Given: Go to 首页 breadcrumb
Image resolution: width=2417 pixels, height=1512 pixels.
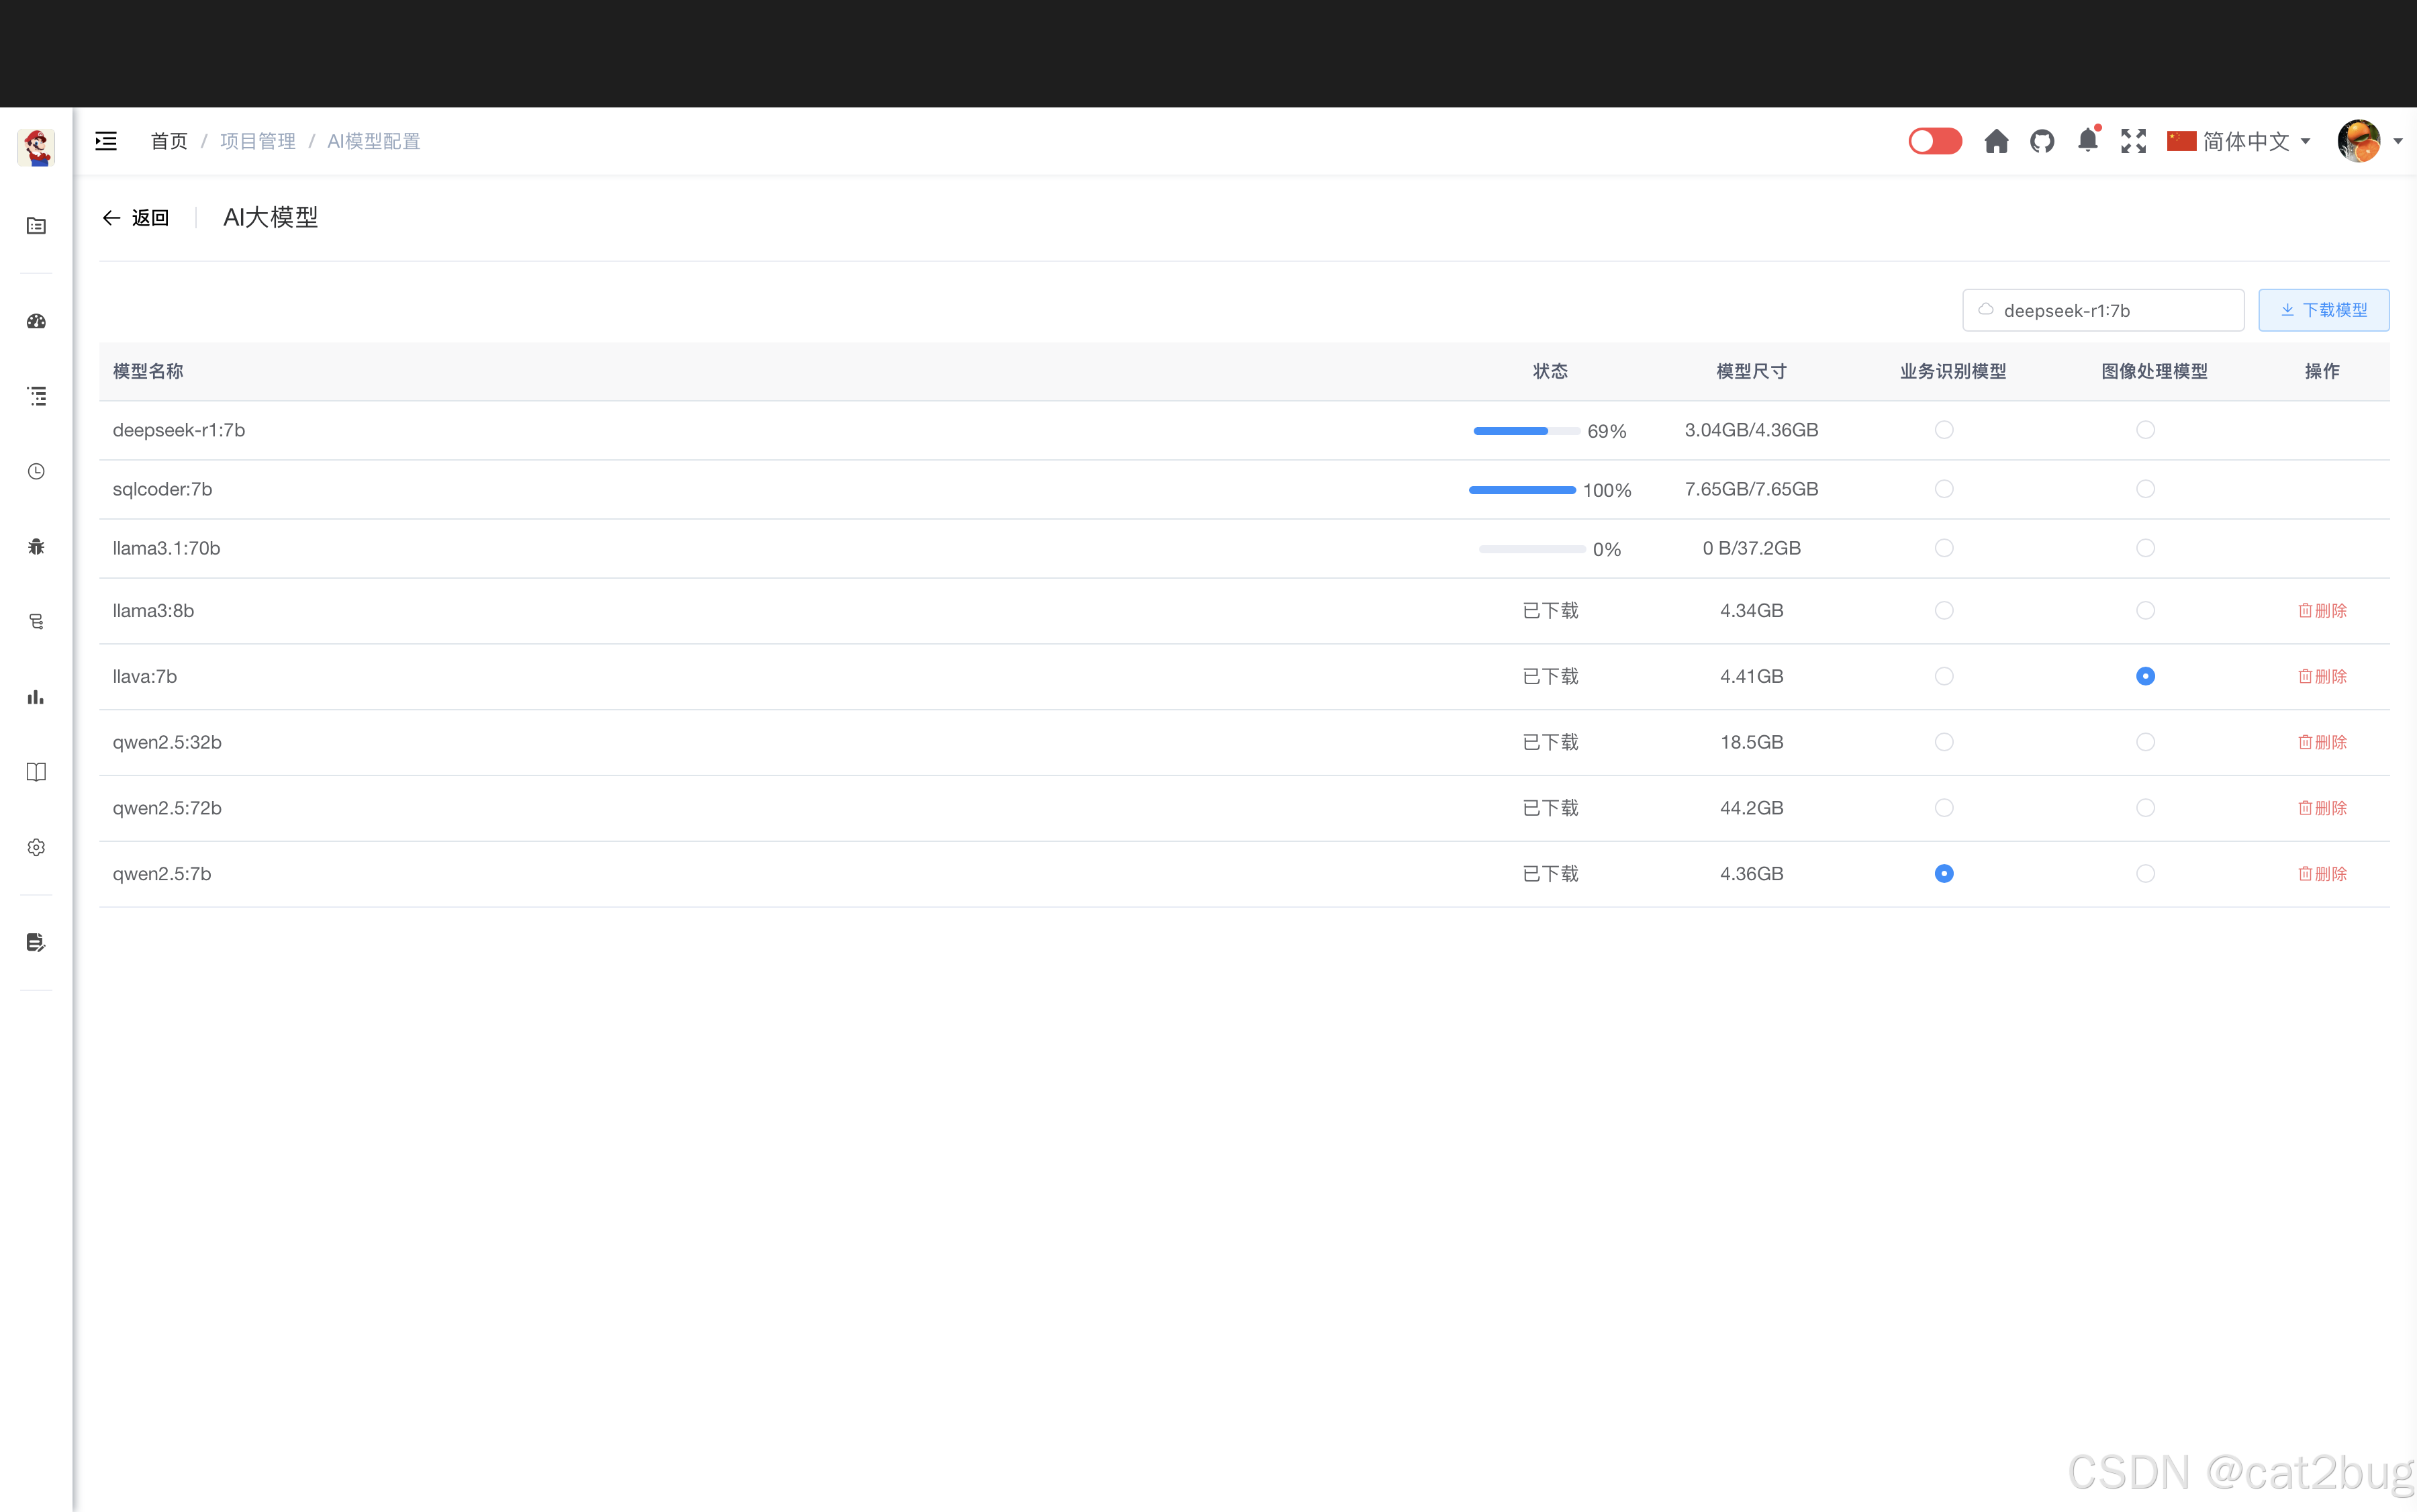Looking at the screenshot, I should [x=169, y=141].
